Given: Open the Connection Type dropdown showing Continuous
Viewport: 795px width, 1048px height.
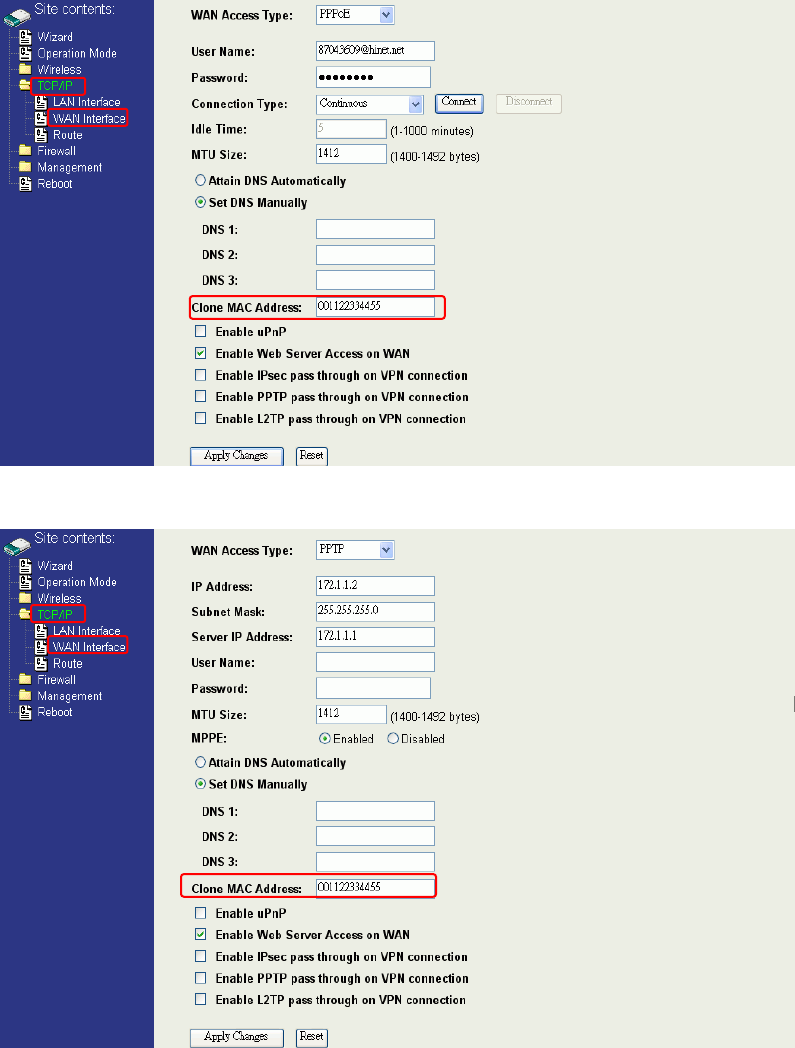Looking at the screenshot, I should pyautogui.click(x=370, y=104).
